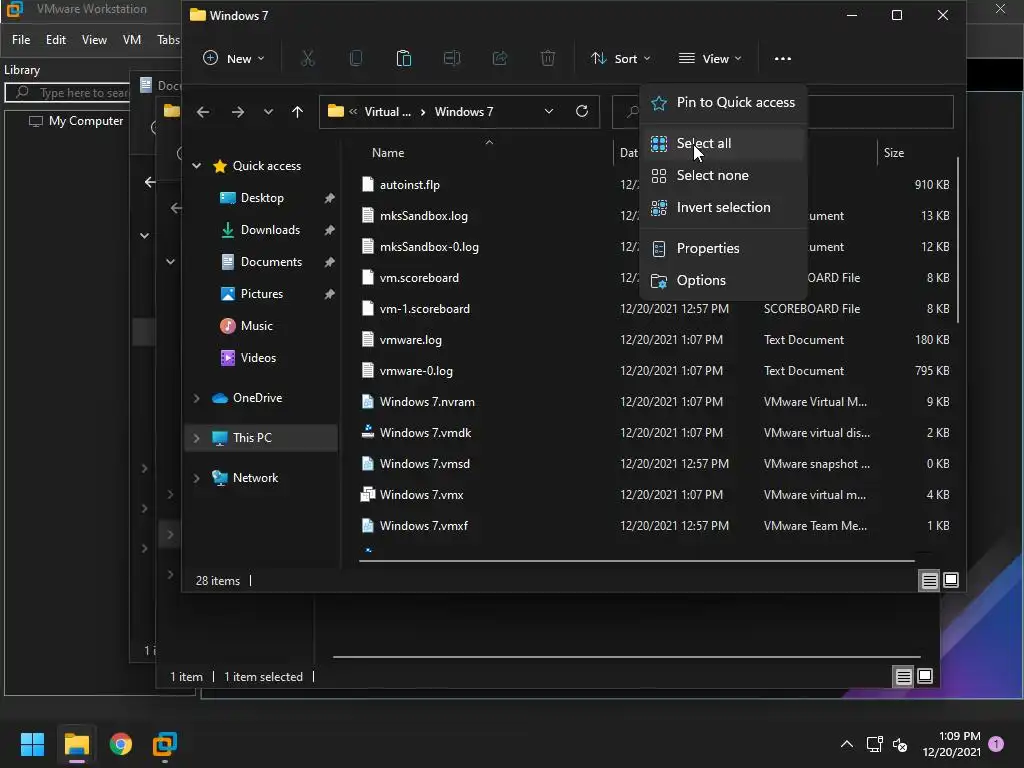Click the Cut scissors icon in toolbar
Screen dimensions: 1024x768
[308, 59]
